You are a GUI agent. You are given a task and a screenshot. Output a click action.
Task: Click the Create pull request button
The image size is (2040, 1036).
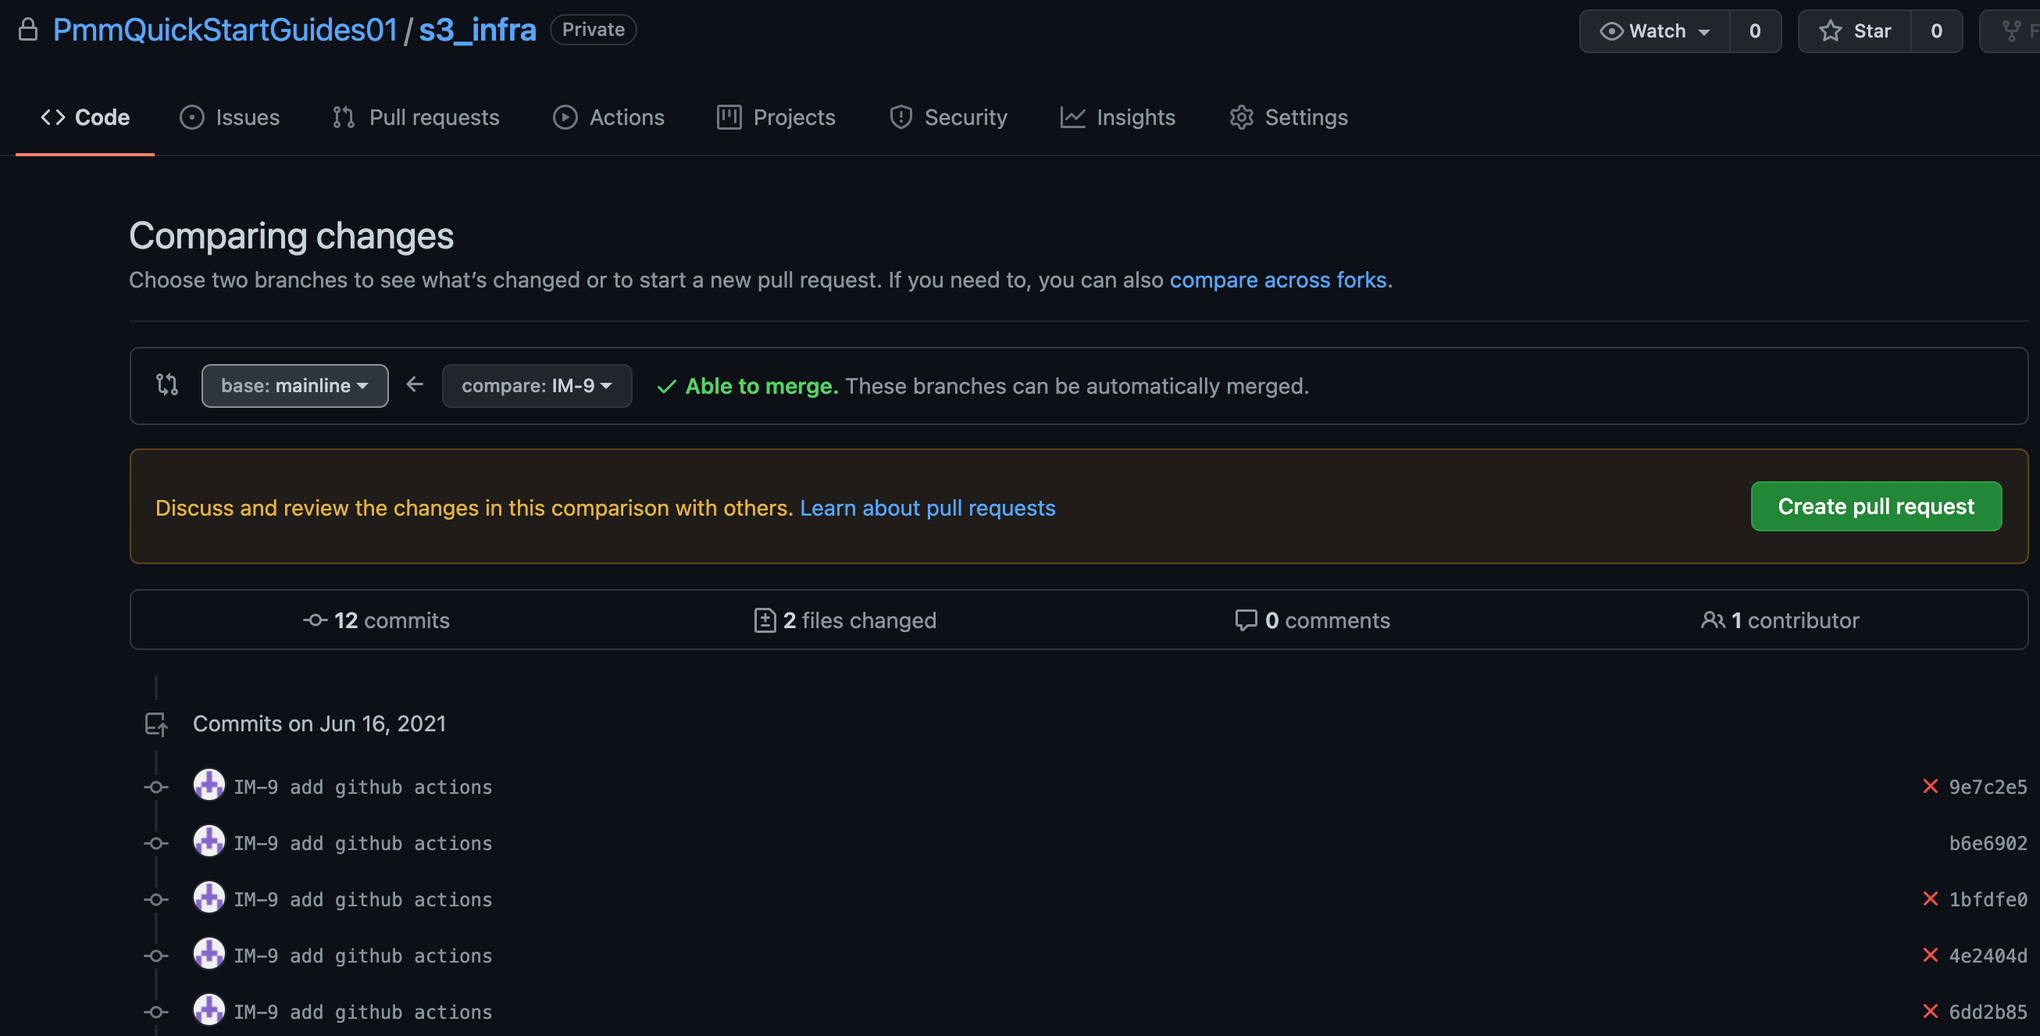coord(1875,506)
